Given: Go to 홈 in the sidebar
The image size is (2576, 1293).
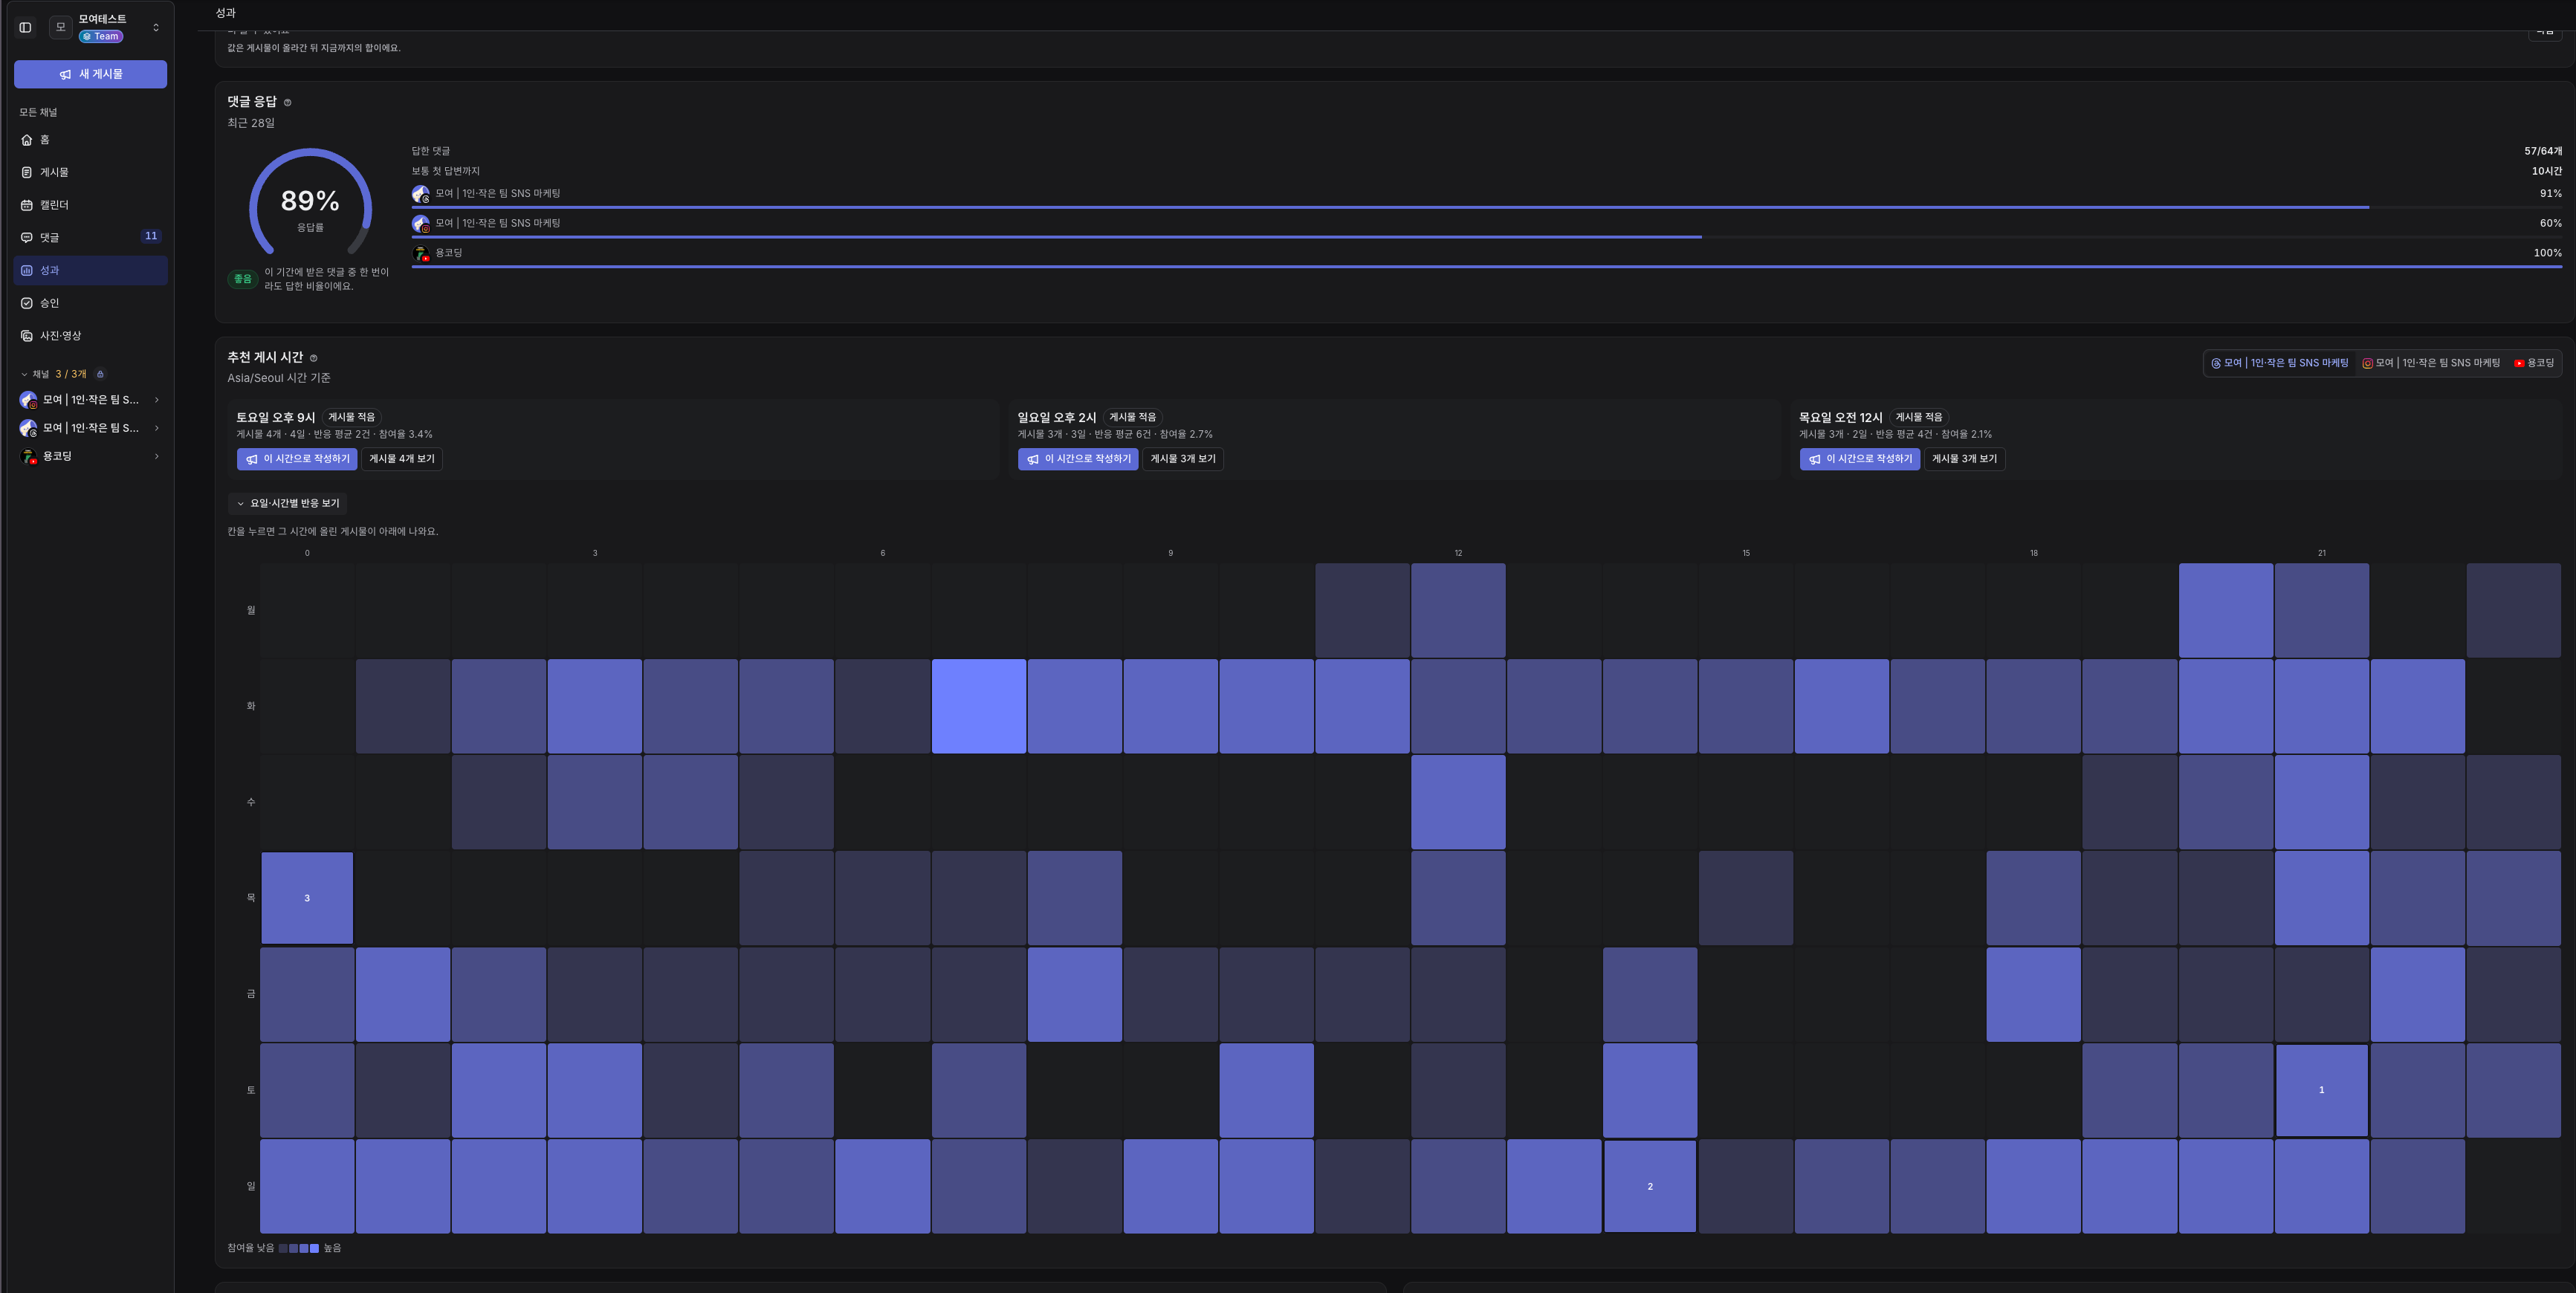Looking at the screenshot, I should coord(90,140).
